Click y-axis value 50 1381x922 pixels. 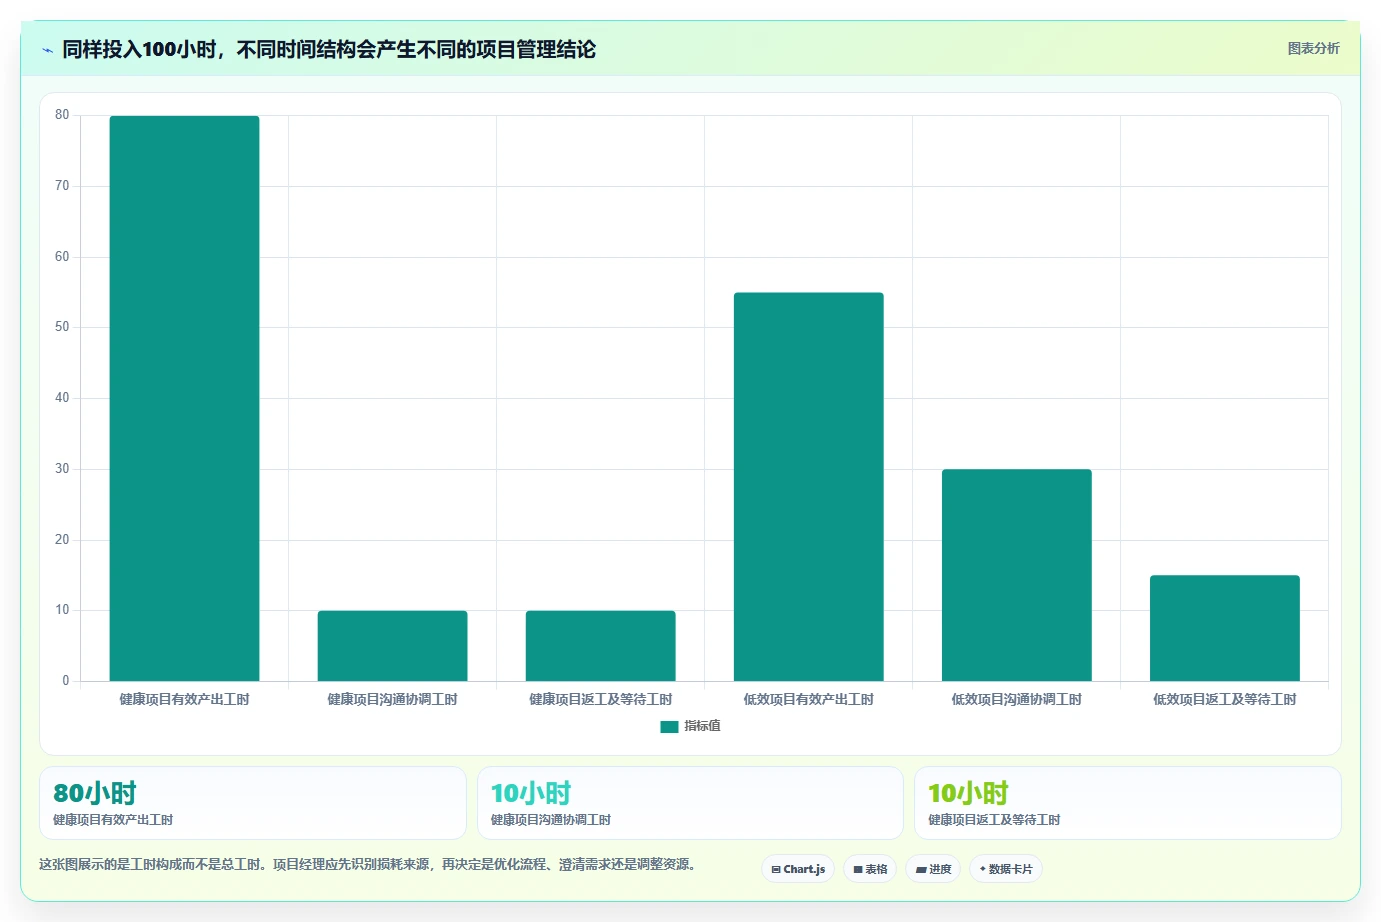coord(62,327)
